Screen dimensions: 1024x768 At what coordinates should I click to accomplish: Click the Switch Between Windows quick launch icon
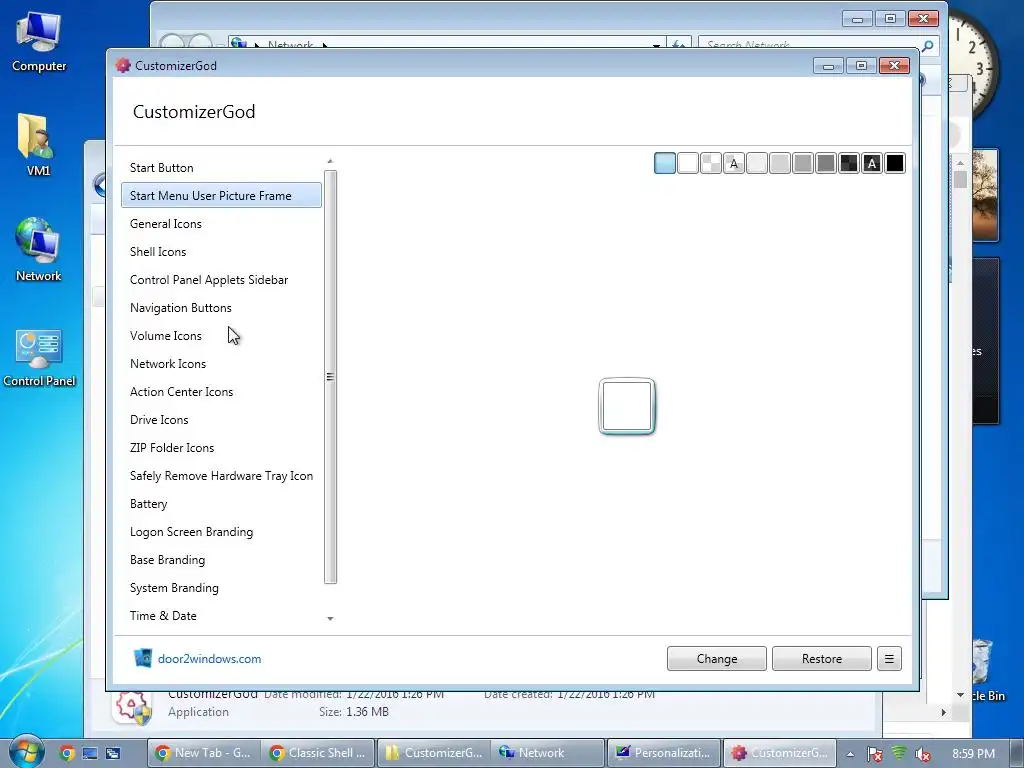113,753
